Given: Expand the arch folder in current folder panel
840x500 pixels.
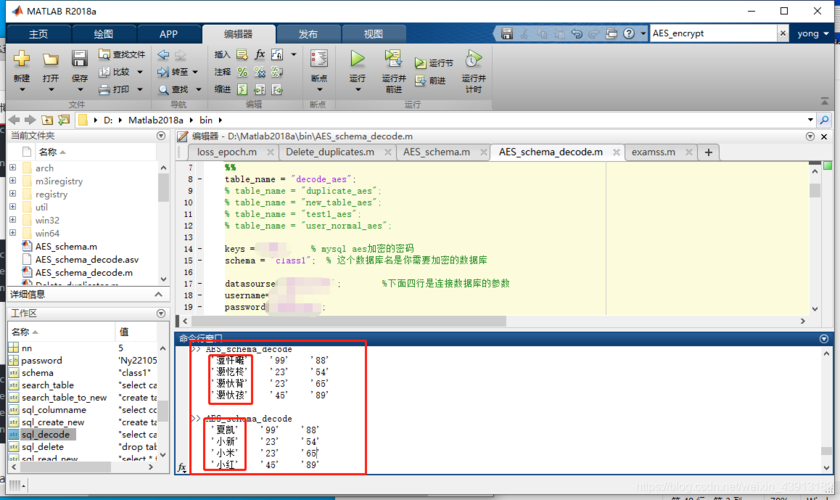Looking at the screenshot, I should point(12,168).
